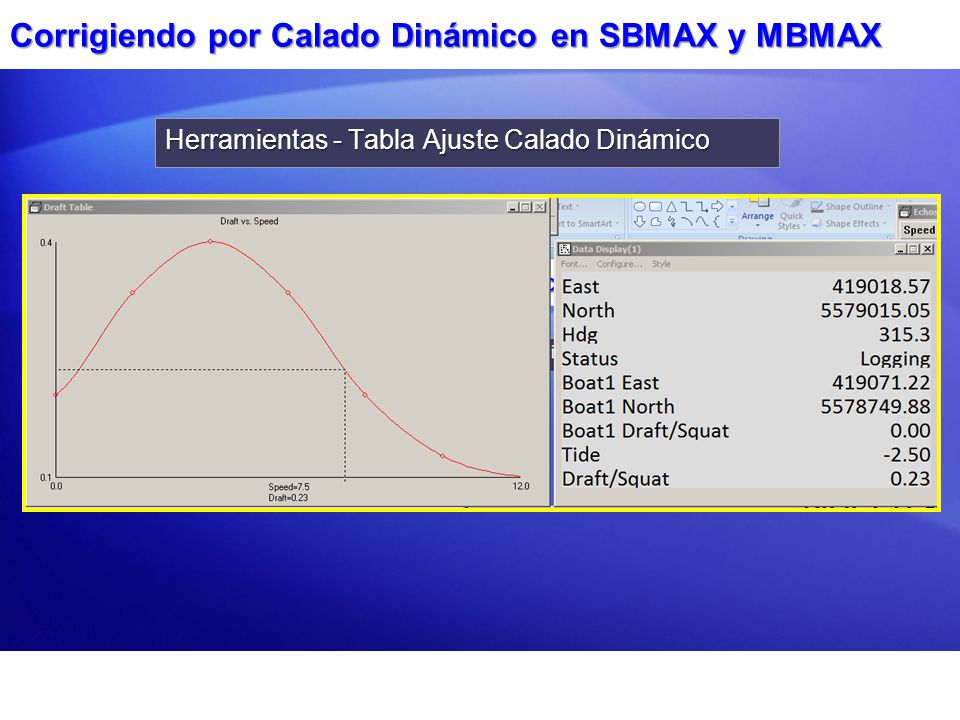Click the Boat1 North value 5578749.88
Screen dimensions: 960x720
click(x=875, y=407)
